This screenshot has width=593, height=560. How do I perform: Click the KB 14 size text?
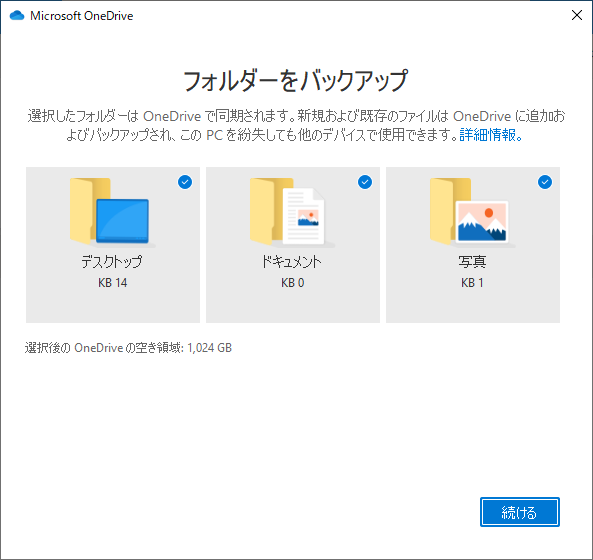[x=113, y=283]
